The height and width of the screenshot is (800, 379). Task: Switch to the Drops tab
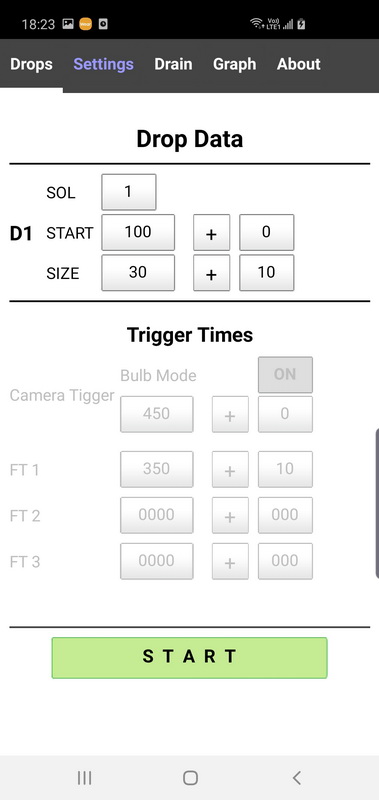pyautogui.click(x=31, y=64)
